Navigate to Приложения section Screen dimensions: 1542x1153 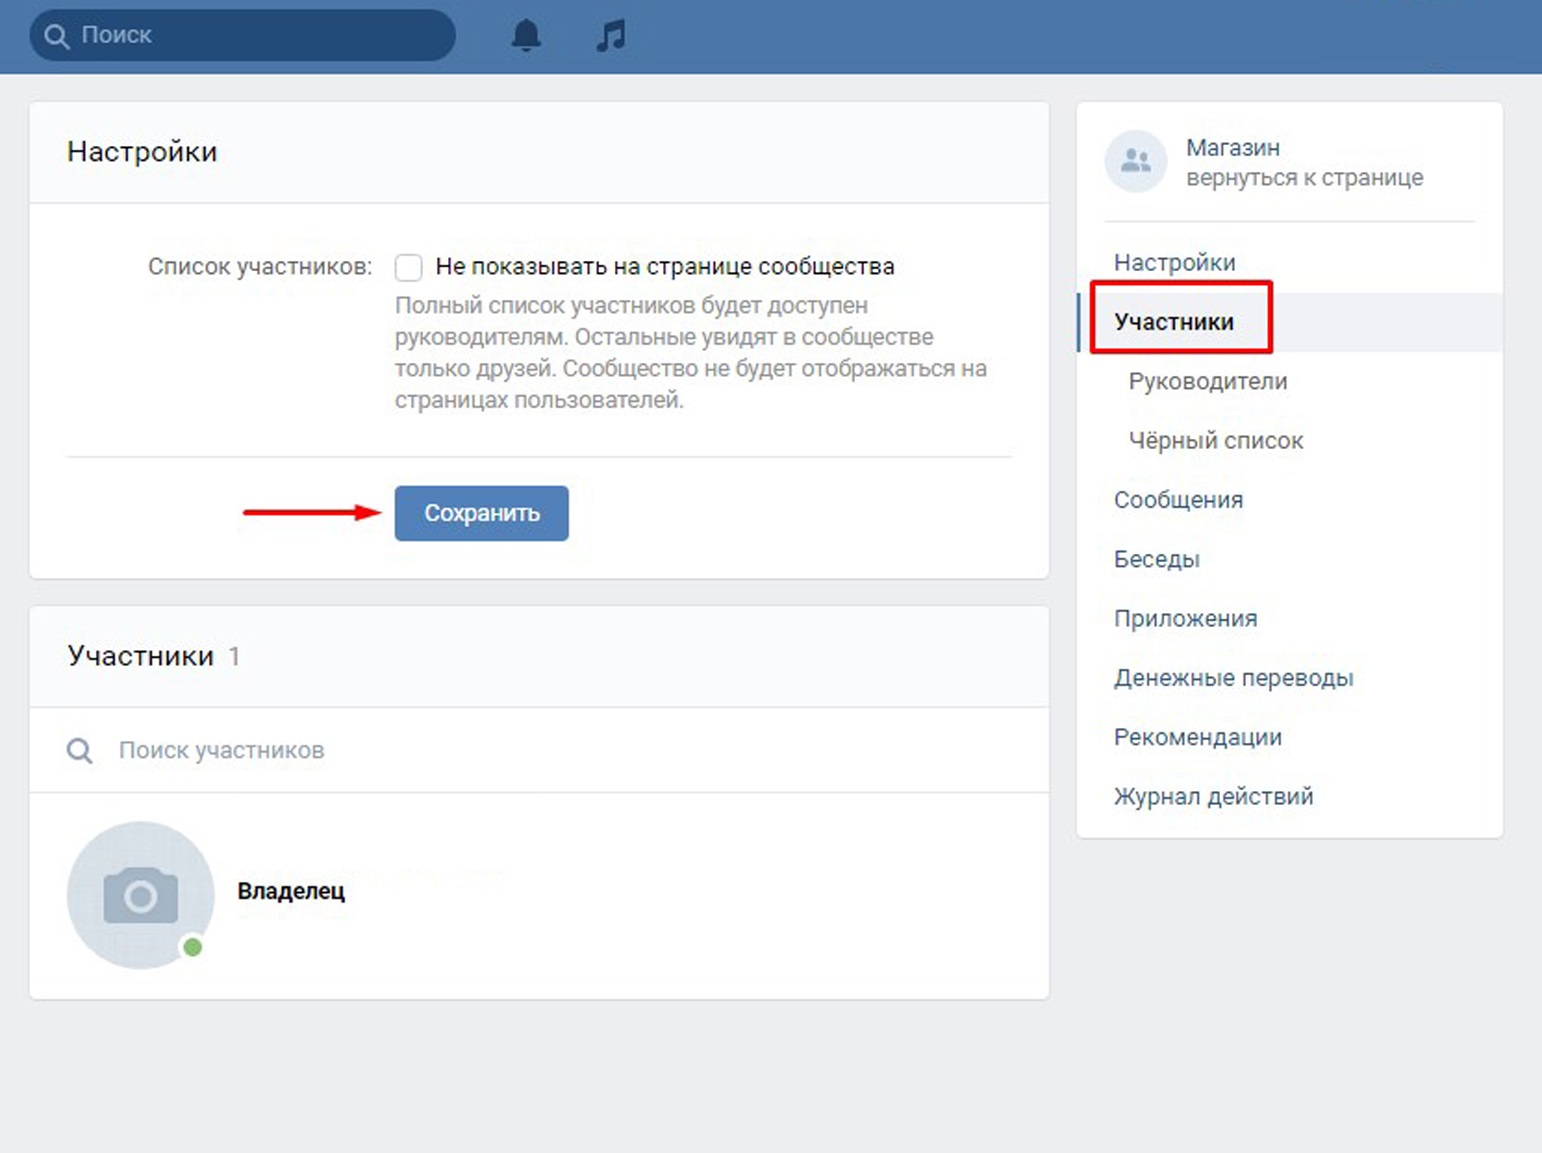click(x=1185, y=618)
